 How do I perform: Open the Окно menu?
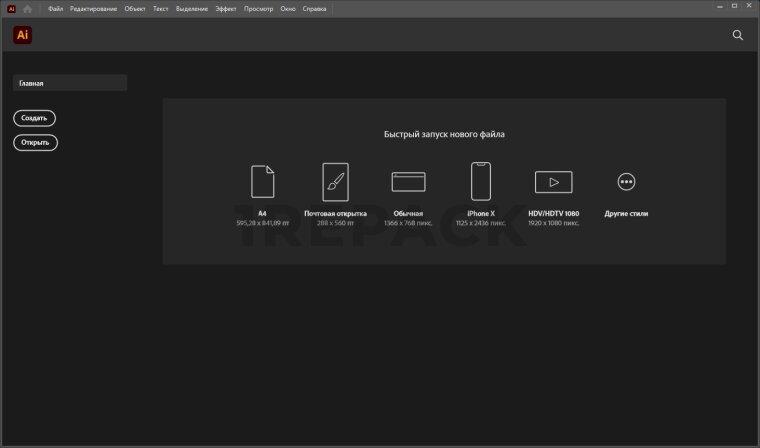click(x=287, y=8)
